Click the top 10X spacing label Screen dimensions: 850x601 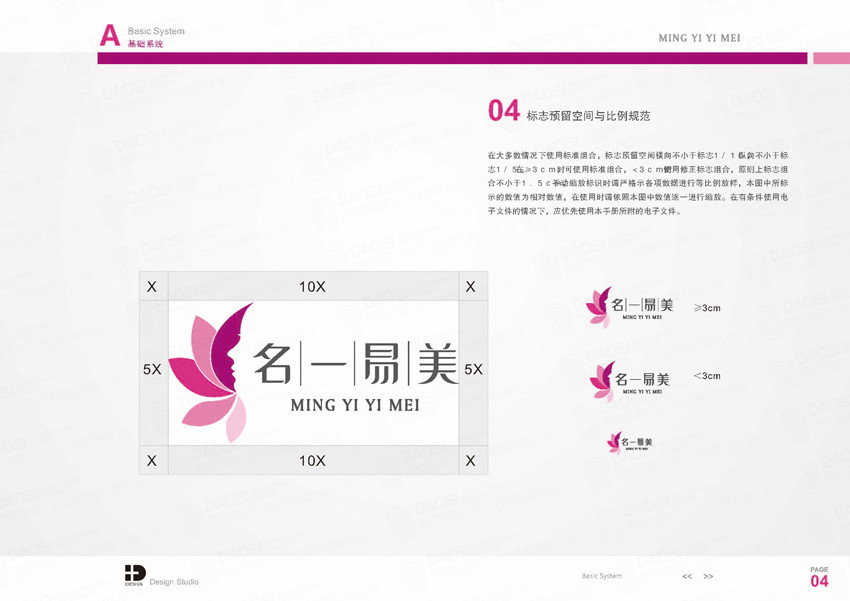pyautogui.click(x=312, y=287)
